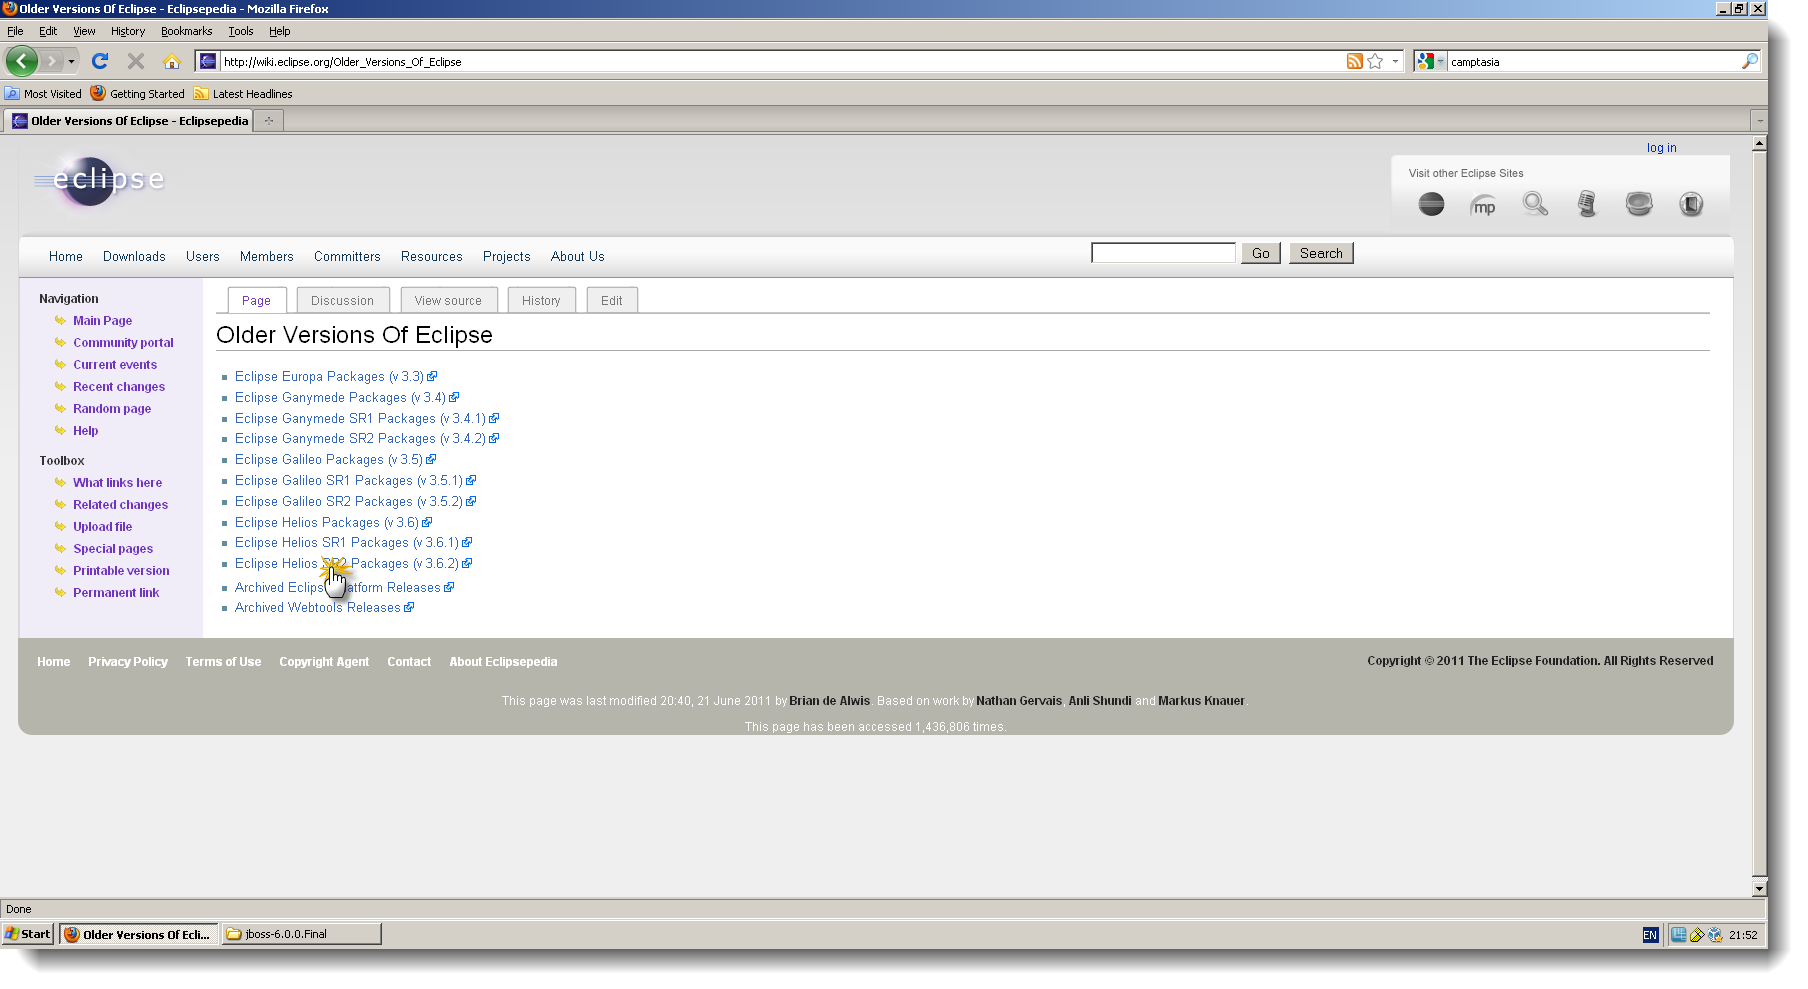The width and height of the screenshot is (1808, 989).
Task: Reload the page using the refresh icon
Action: tap(99, 61)
